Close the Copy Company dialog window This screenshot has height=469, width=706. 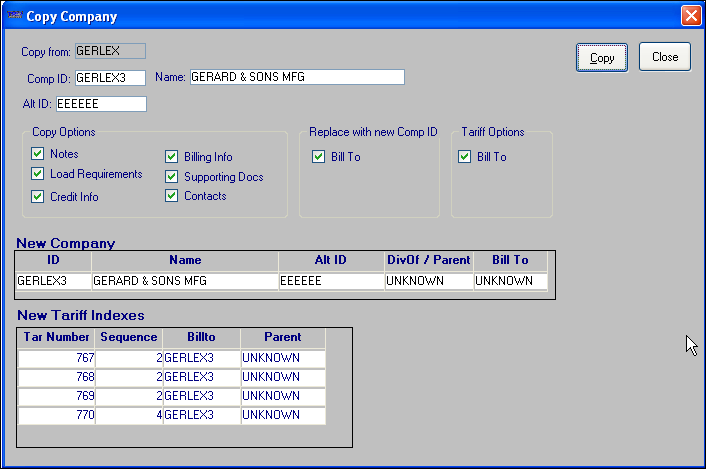pos(690,16)
